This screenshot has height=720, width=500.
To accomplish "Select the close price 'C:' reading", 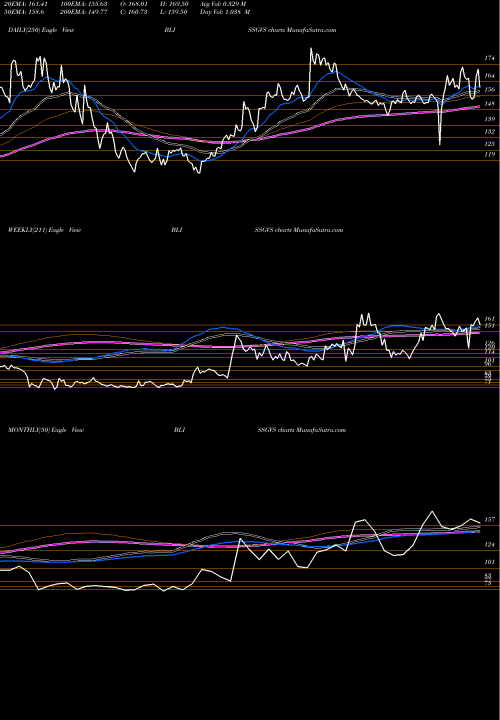I will pyautogui.click(x=133, y=11).
